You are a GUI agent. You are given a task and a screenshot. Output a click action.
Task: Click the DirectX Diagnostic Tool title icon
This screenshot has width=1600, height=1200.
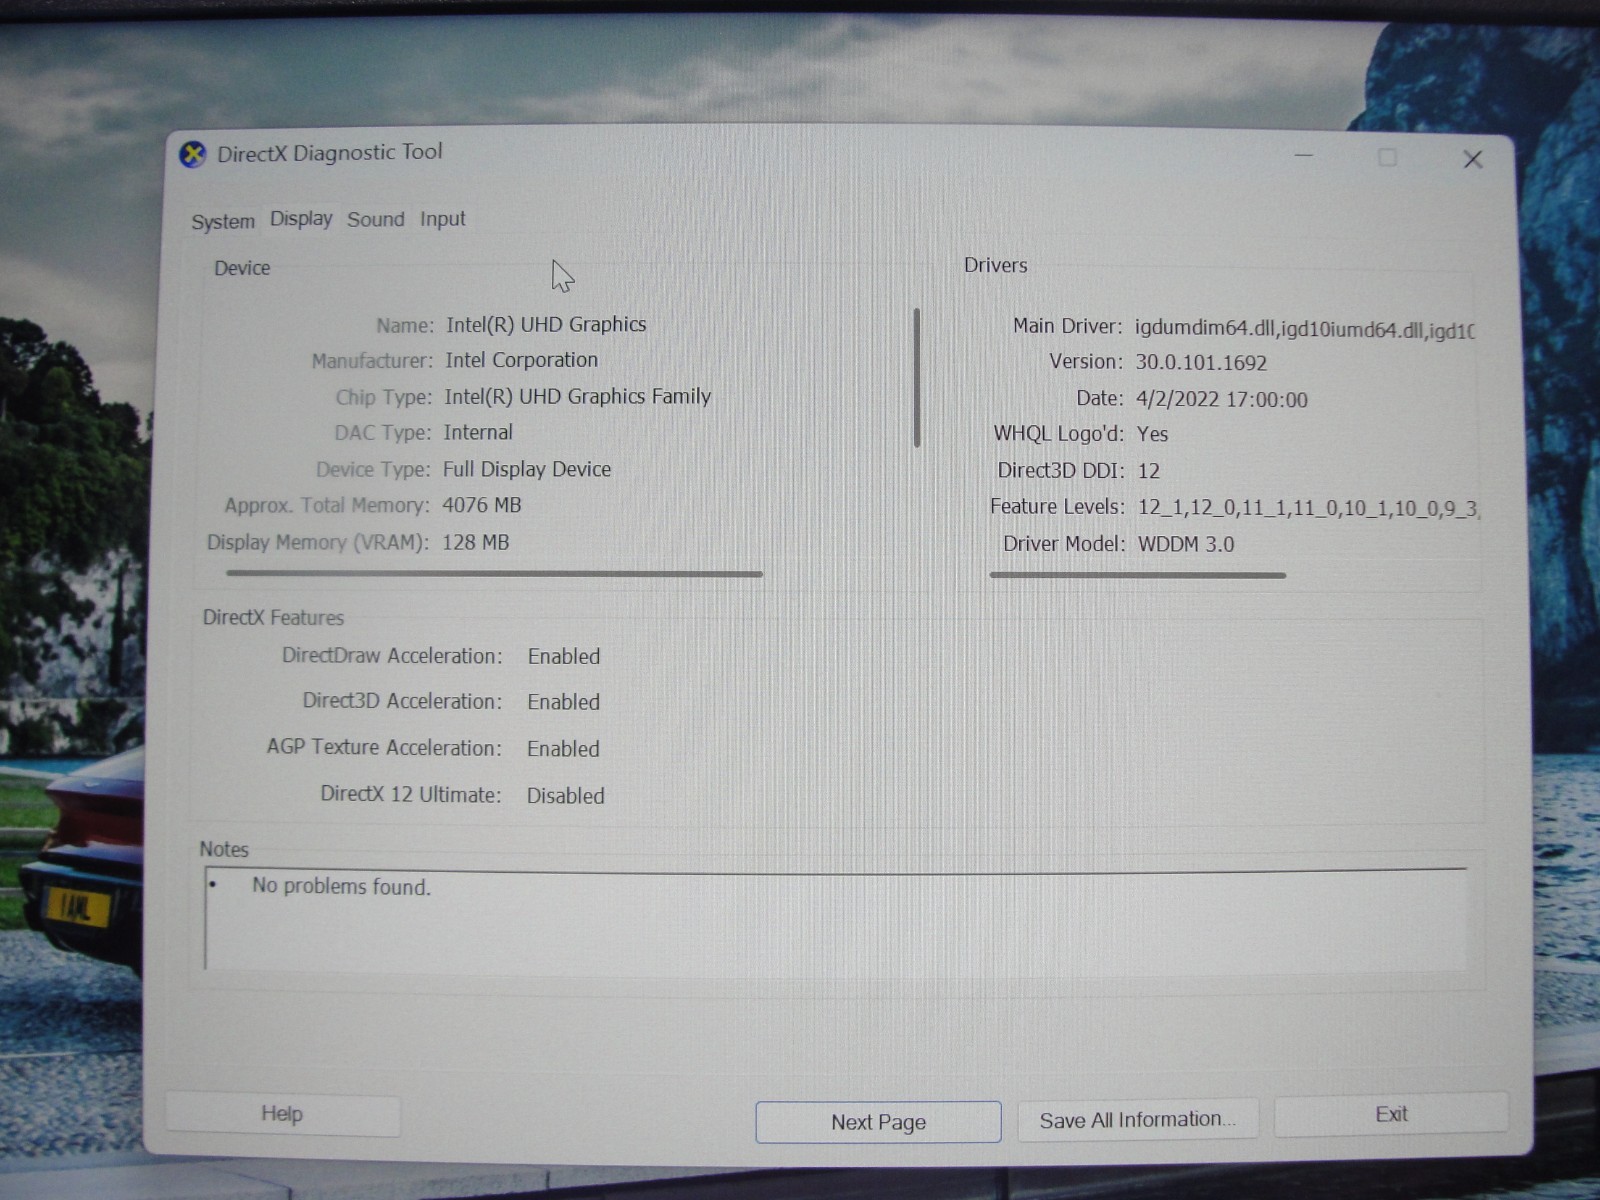click(192, 155)
